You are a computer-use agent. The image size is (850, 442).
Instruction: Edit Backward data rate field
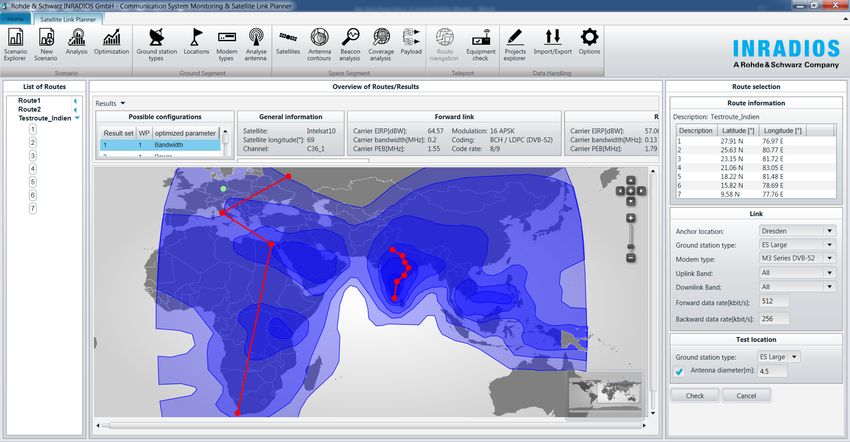click(774, 319)
